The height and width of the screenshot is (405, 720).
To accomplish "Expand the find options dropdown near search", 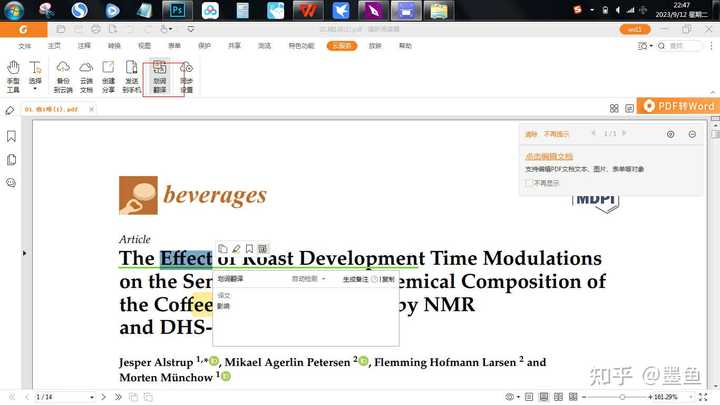I will click(x=651, y=46).
